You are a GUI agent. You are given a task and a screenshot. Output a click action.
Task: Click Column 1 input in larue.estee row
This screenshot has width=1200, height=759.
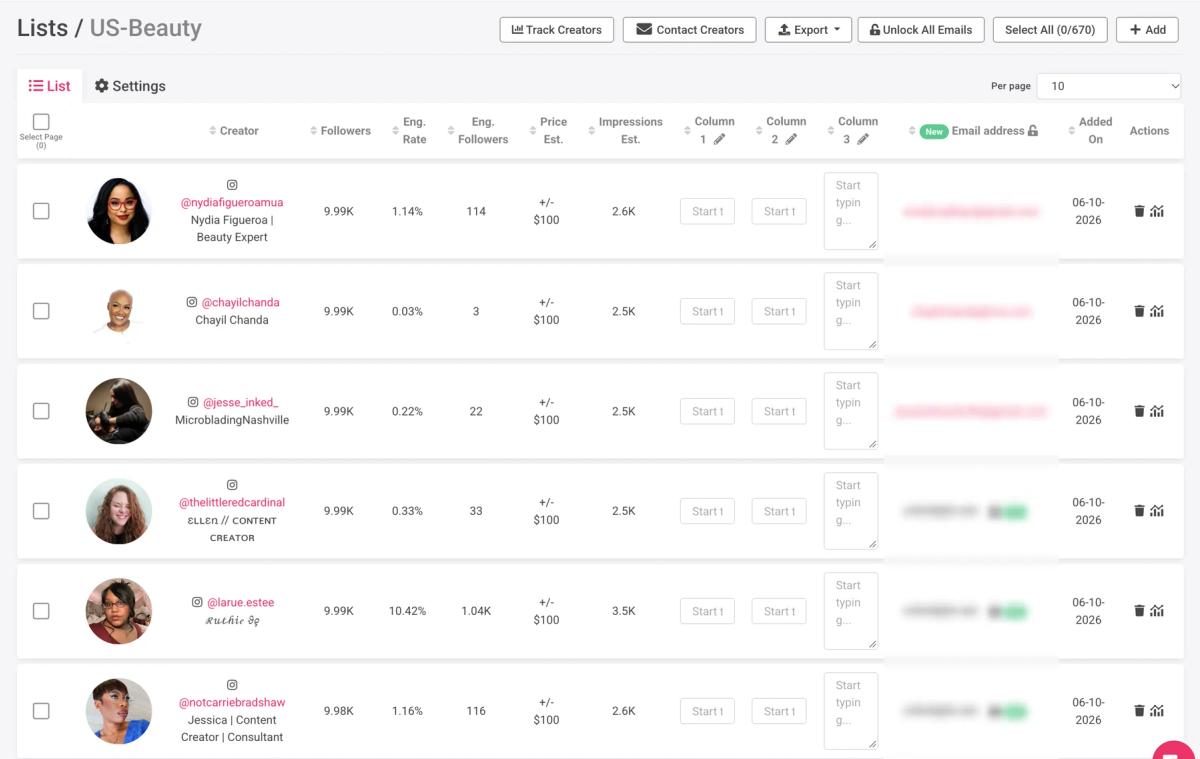click(707, 611)
